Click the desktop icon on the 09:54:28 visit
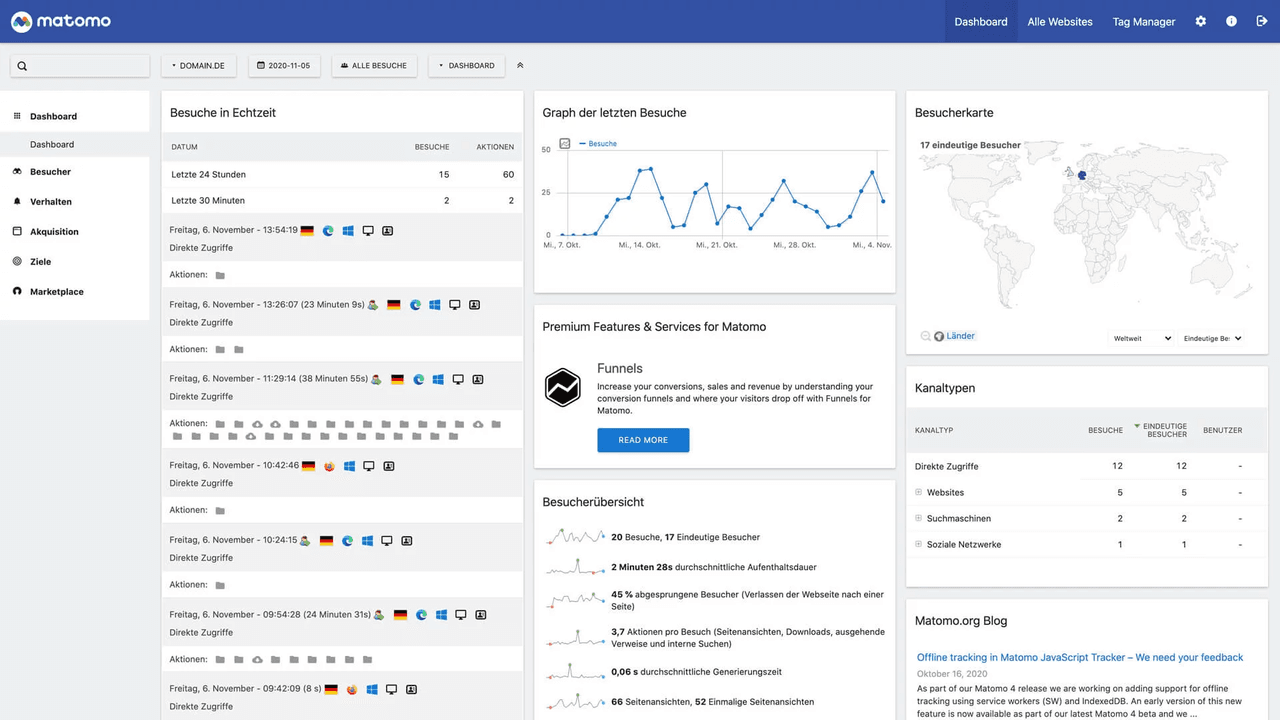Image resolution: width=1280 pixels, height=720 pixels. coord(461,615)
